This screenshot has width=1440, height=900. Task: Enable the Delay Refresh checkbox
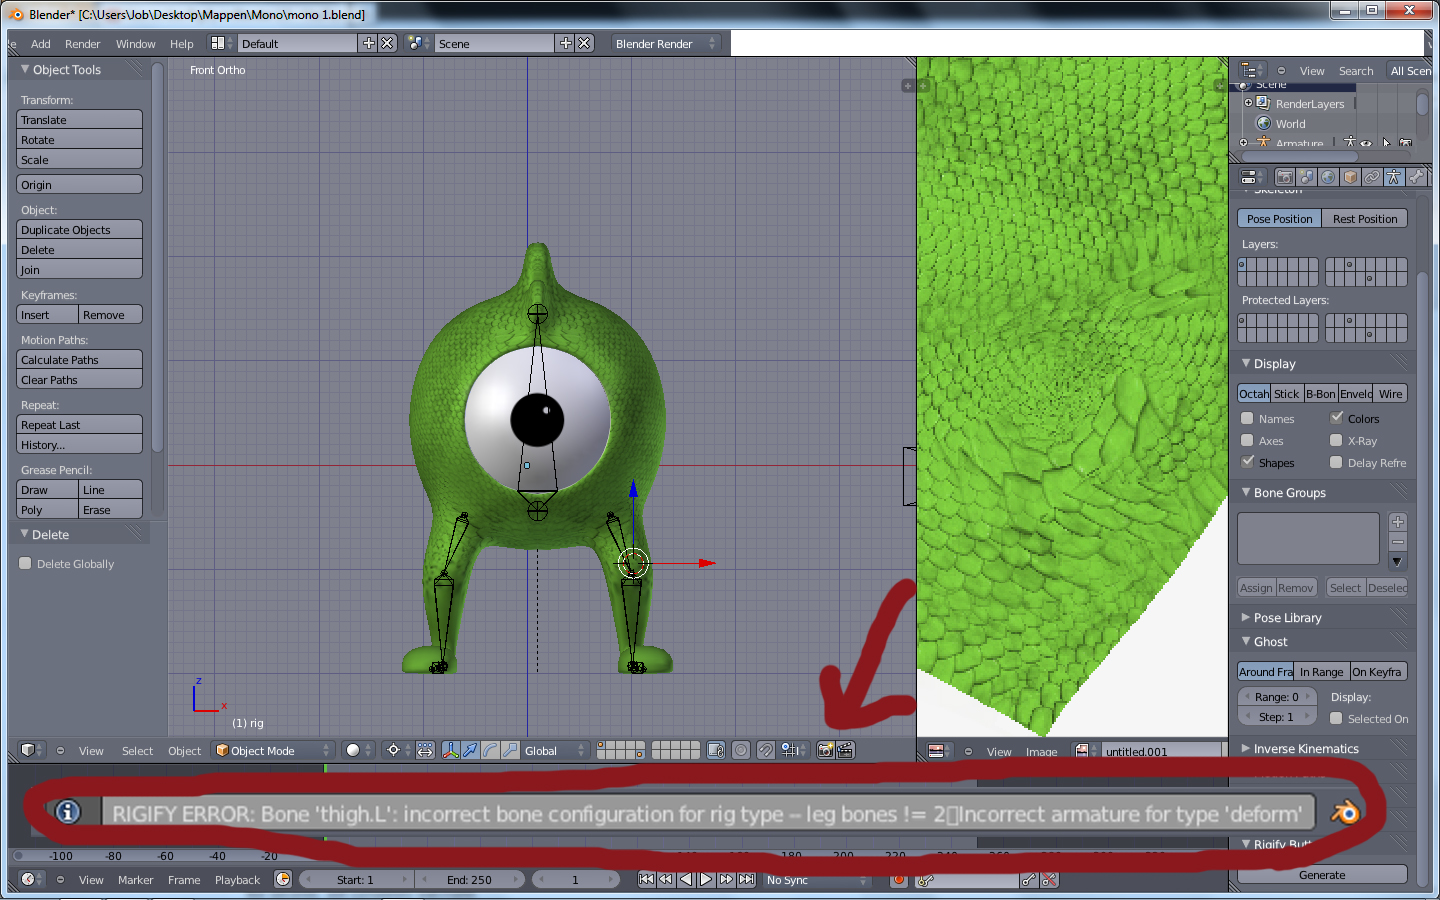click(x=1336, y=462)
